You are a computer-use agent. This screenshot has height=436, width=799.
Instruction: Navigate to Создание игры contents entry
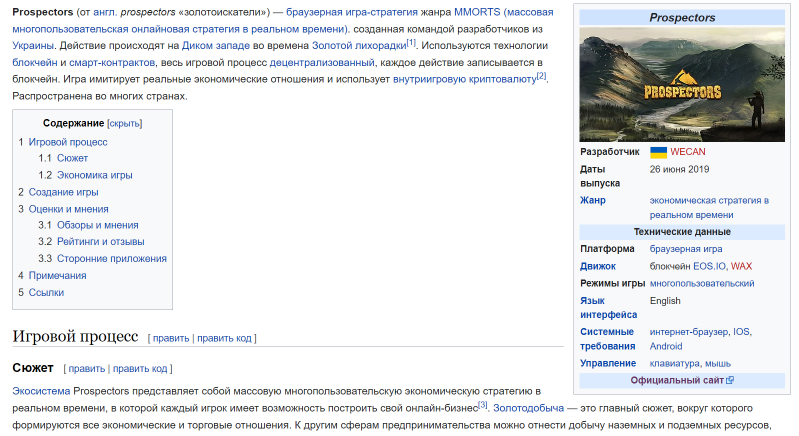pos(64,192)
